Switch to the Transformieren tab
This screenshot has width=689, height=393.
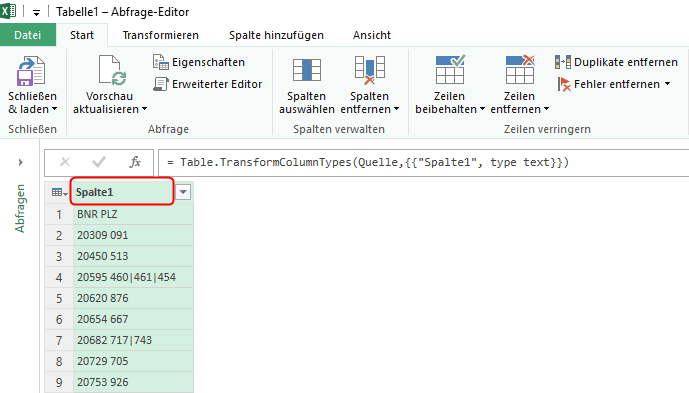[160, 35]
